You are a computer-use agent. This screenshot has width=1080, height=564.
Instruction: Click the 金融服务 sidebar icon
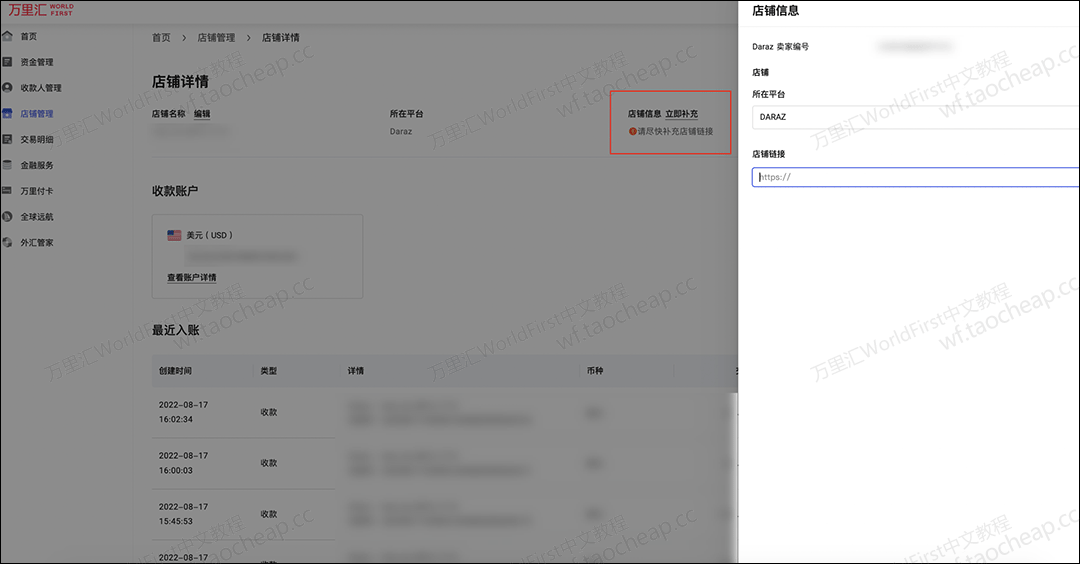(x=7, y=165)
